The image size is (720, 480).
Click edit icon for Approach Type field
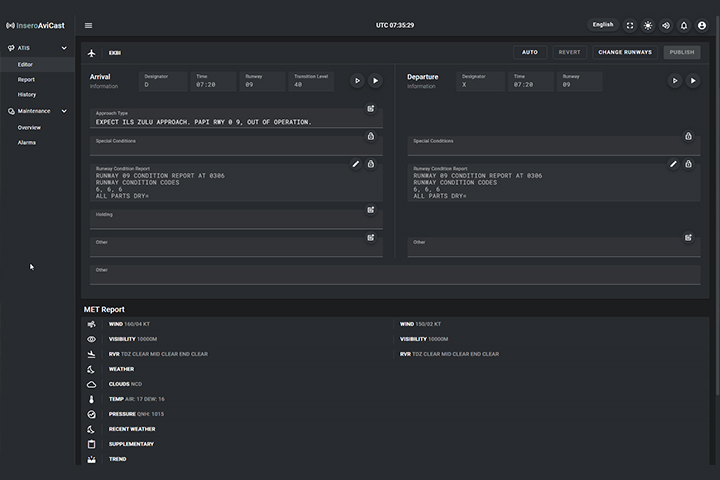point(370,108)
